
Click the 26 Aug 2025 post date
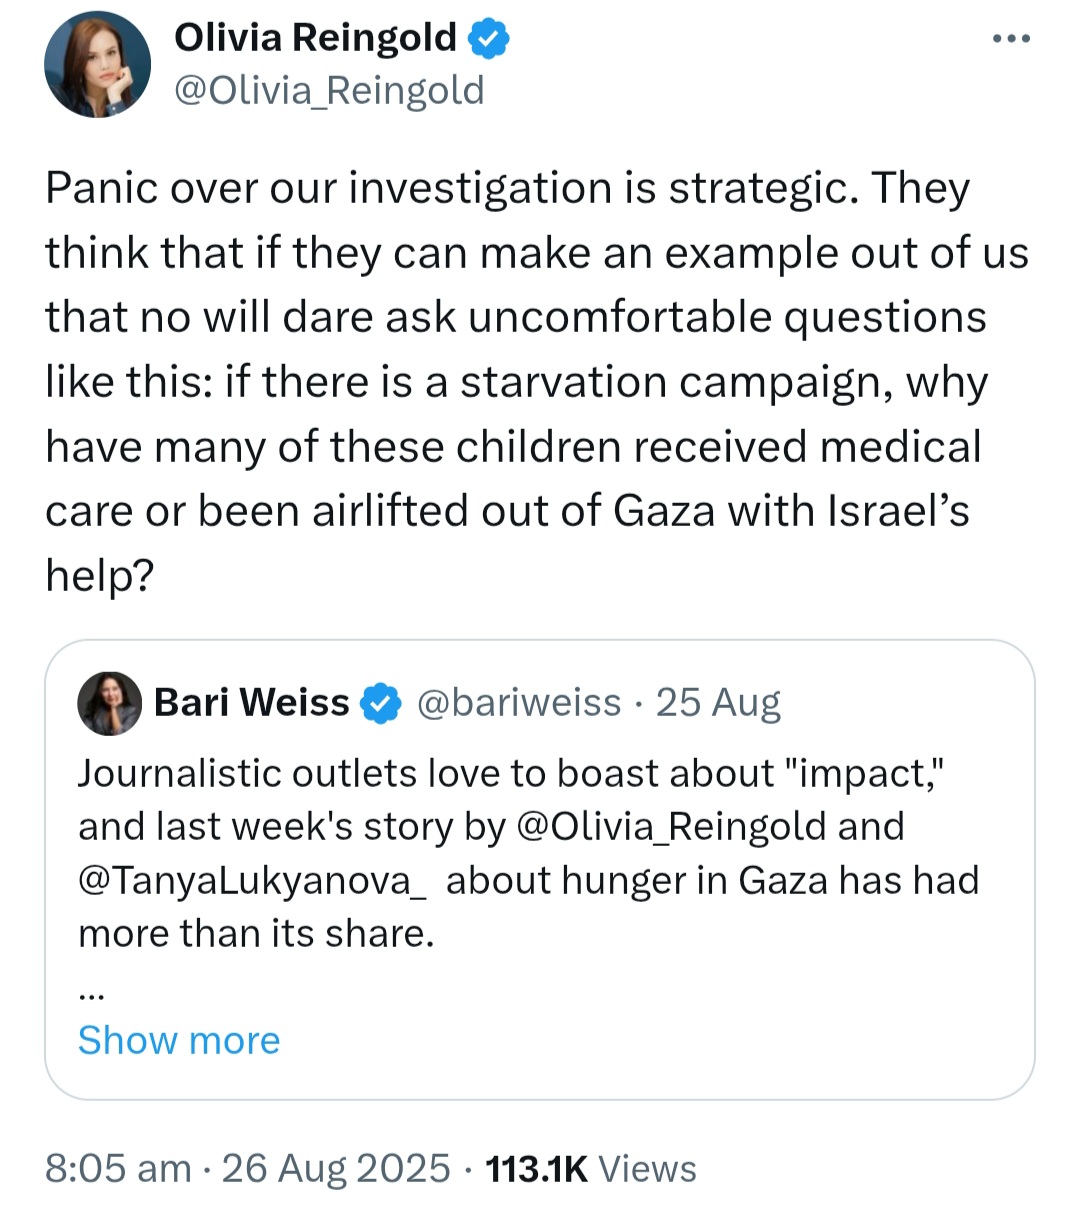(336, 1168)
